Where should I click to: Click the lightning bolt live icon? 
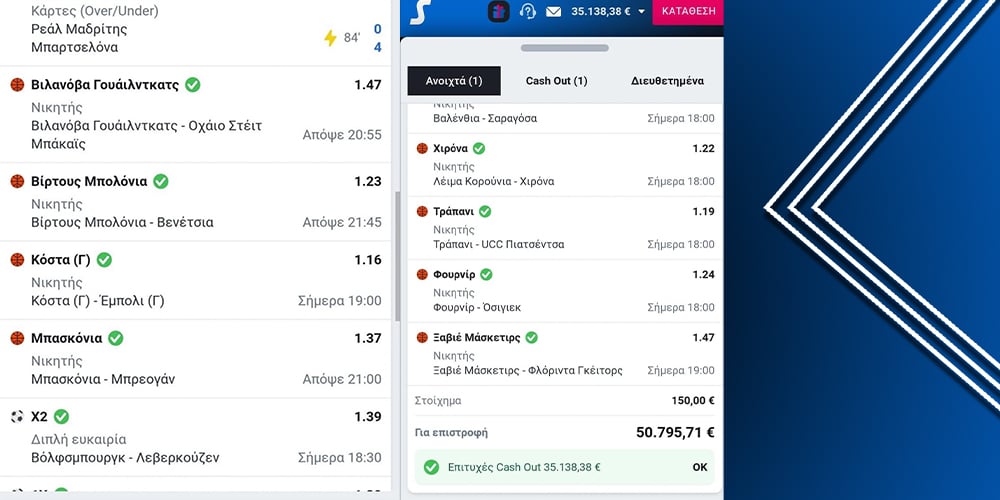pyautogui.click(x=330, y=38)
